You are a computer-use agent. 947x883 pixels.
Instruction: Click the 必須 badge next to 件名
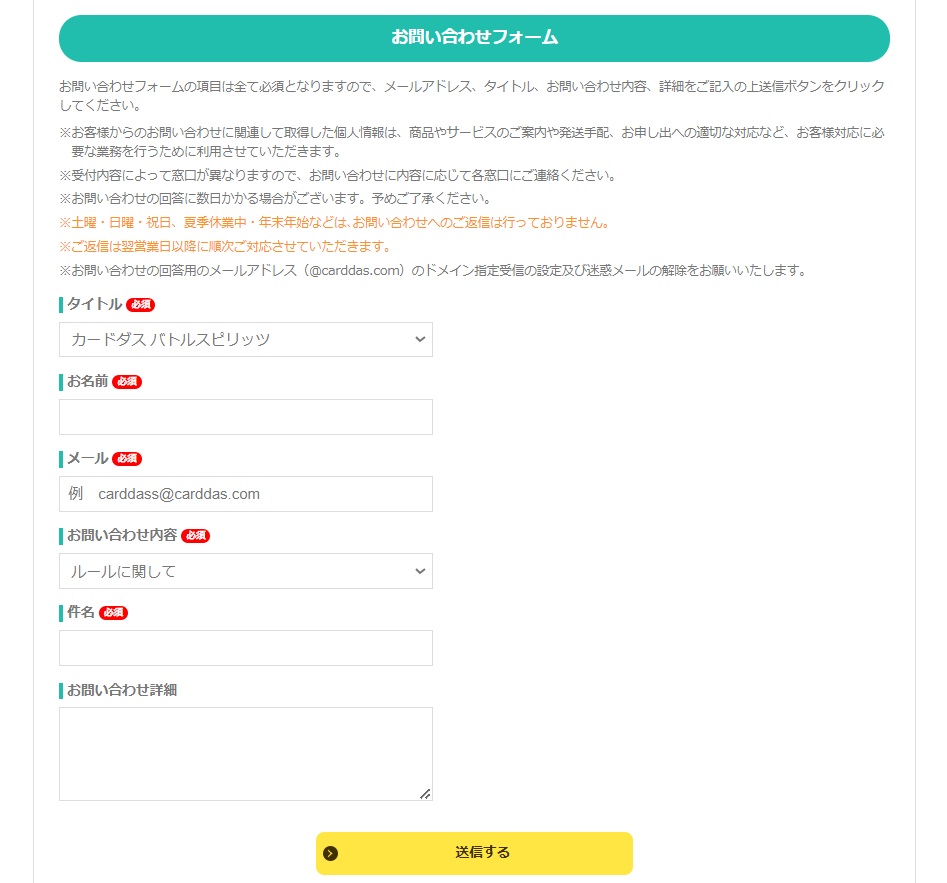coord(114,613)
